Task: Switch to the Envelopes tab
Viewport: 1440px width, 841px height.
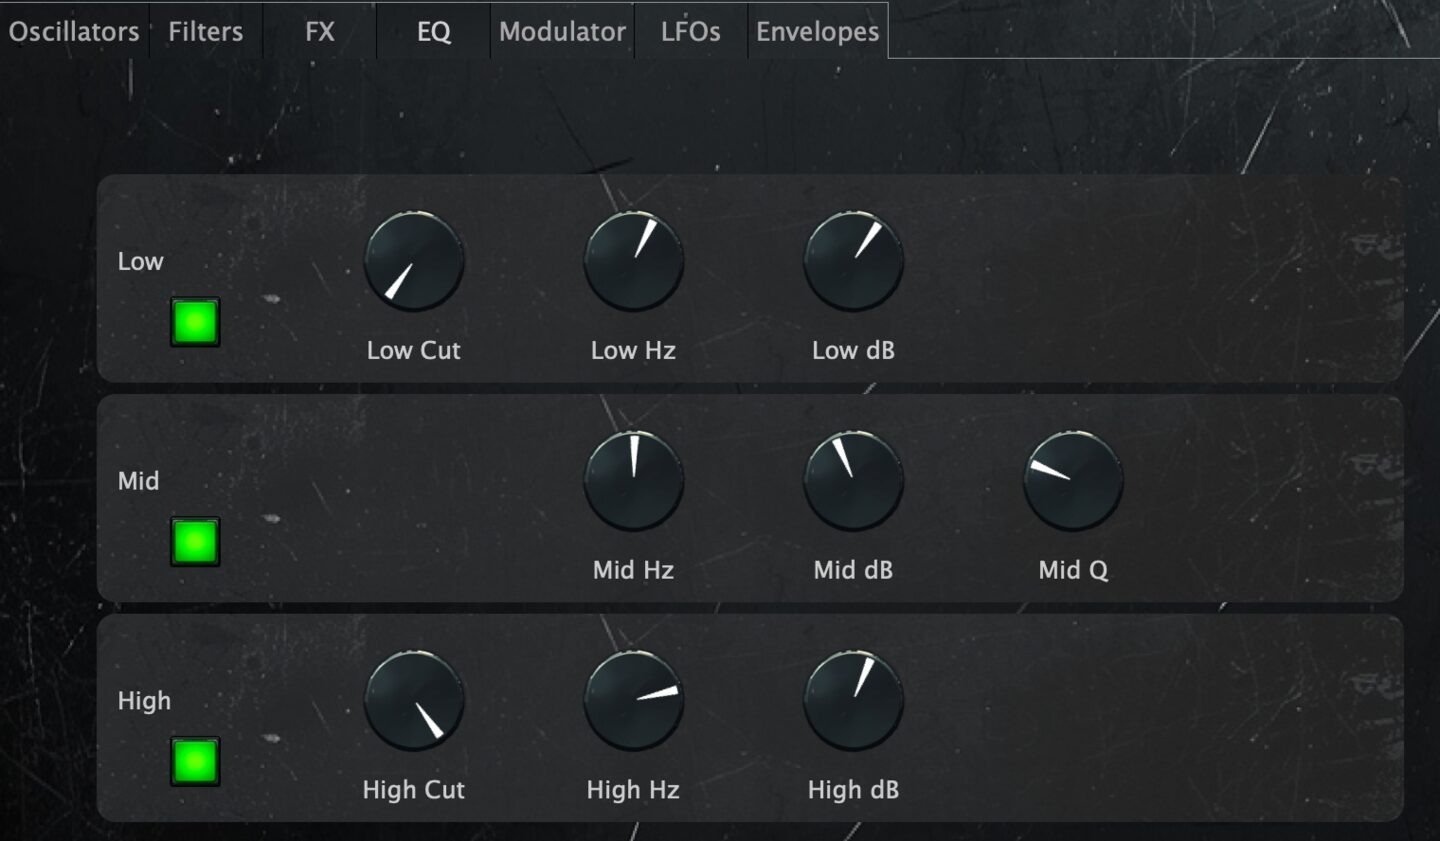Action: click(x=818, y=31)
